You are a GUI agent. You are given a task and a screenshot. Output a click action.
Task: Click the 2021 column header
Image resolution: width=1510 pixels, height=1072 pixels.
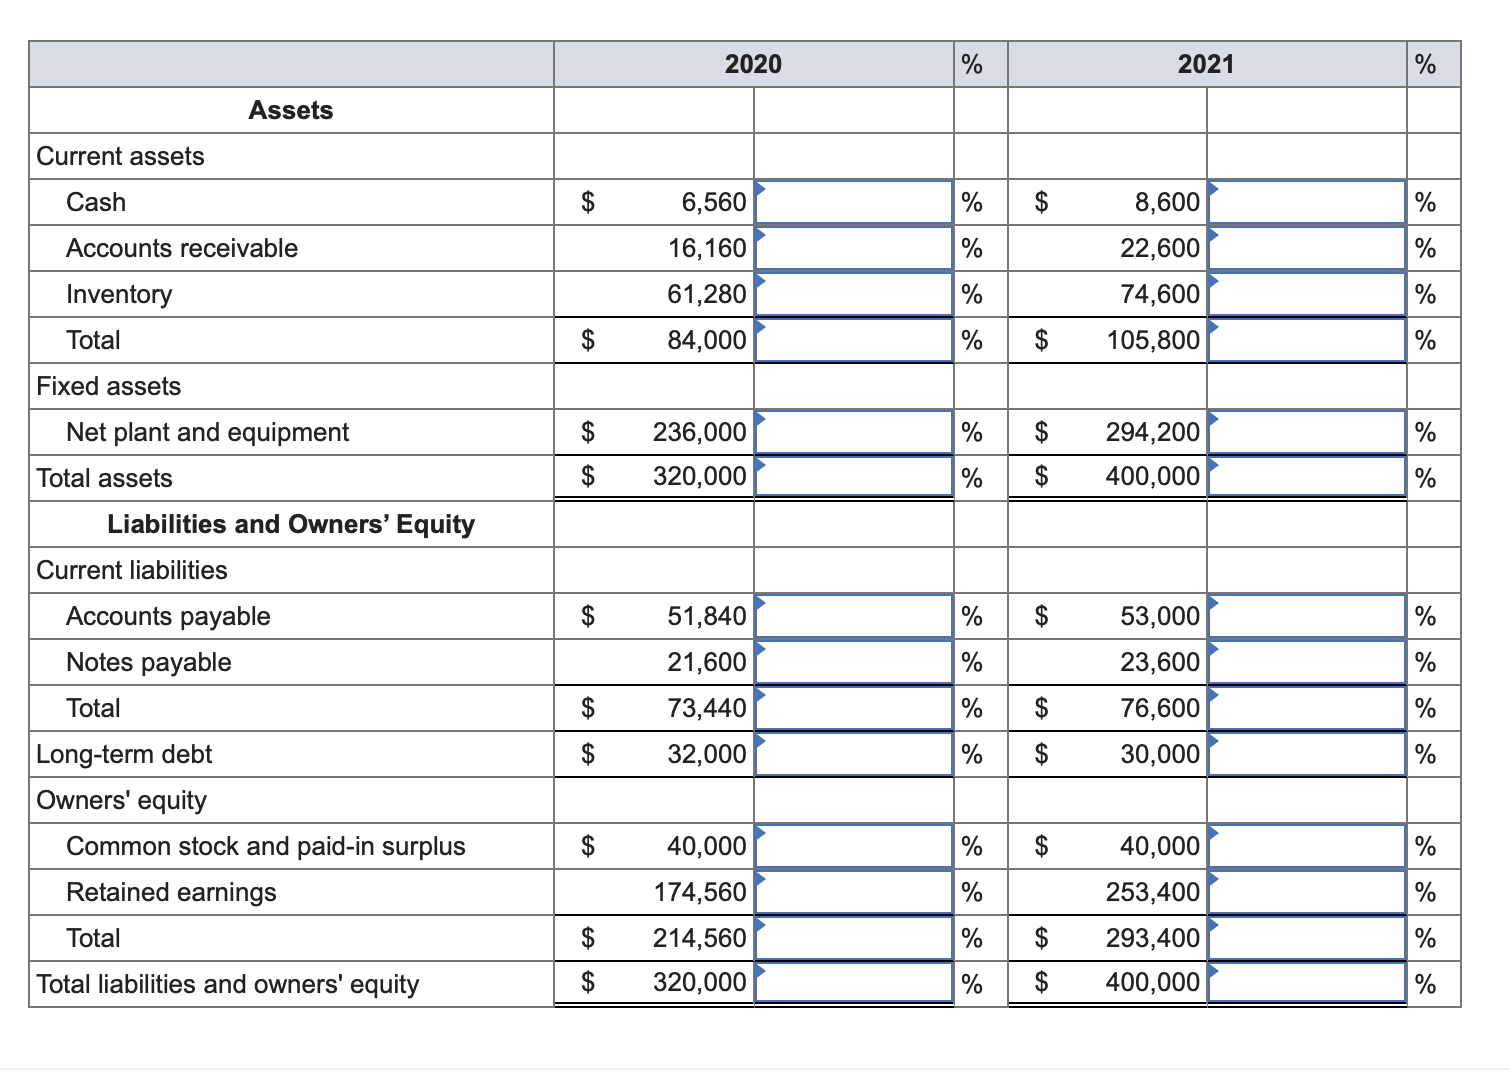point(1206,64)
